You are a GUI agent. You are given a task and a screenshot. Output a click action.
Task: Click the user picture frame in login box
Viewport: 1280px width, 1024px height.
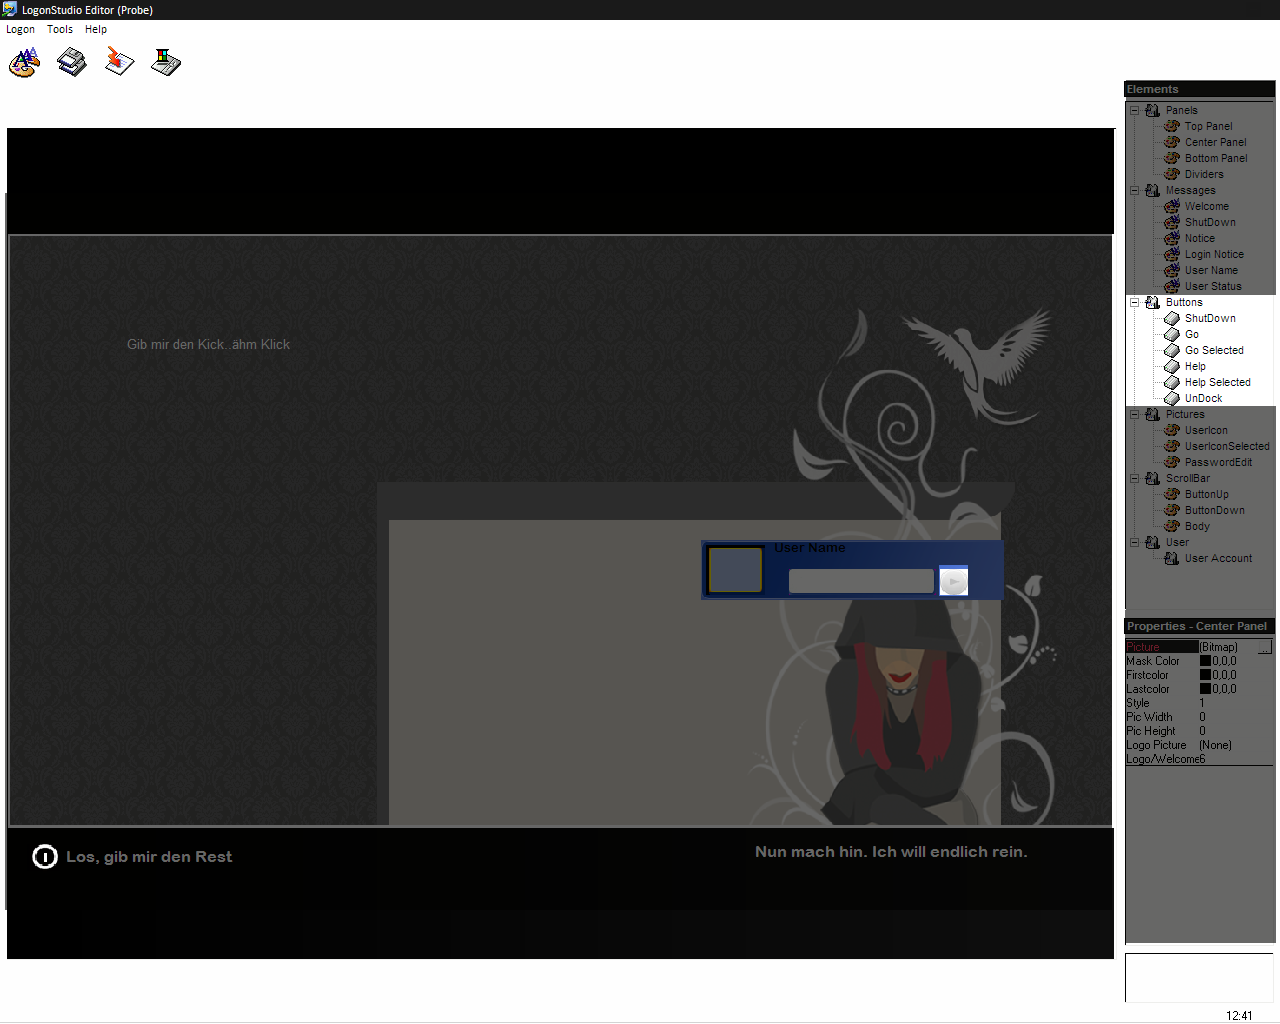tap(735, 570)
